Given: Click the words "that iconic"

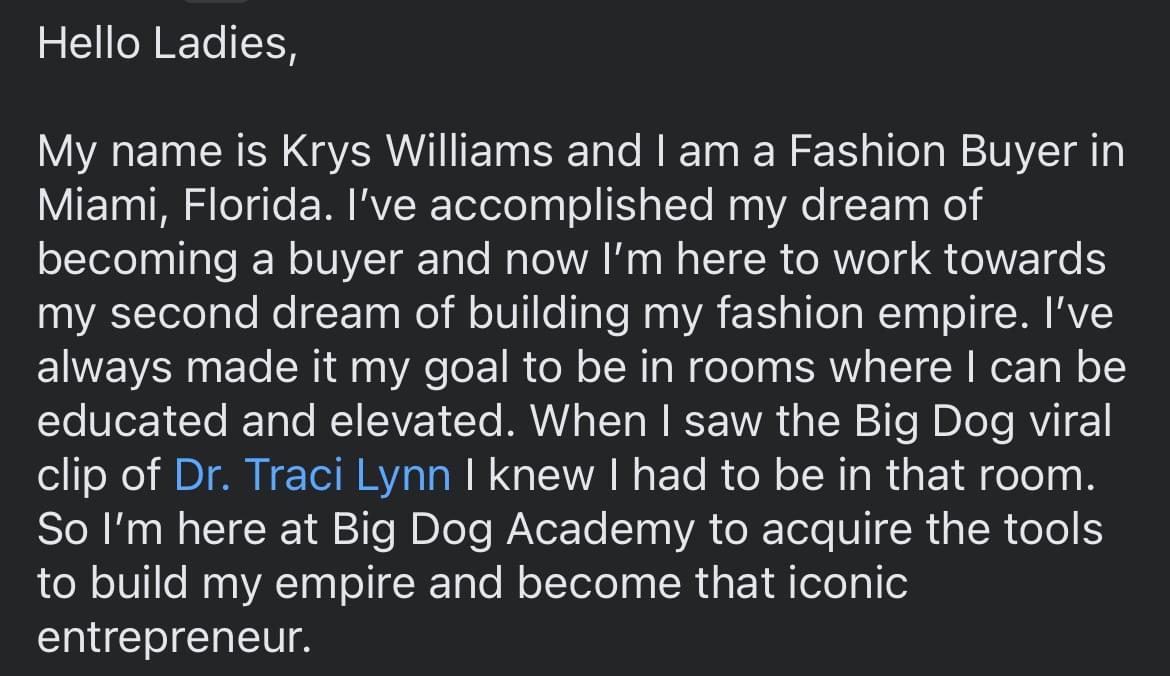Looking at the screenshot, I should (801, 583).
